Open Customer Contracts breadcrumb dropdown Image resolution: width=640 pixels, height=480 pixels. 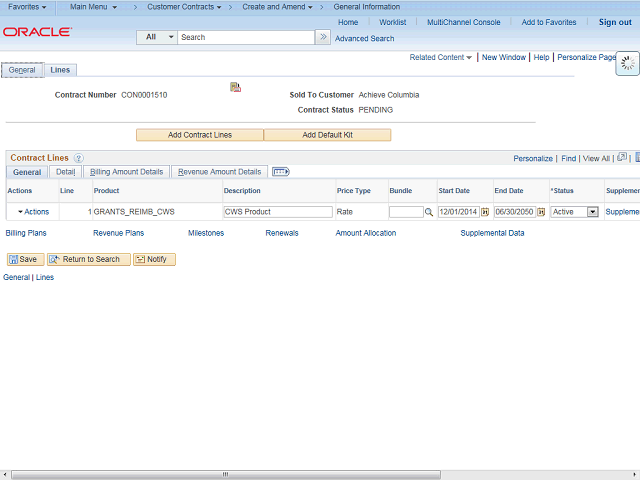(x=184, y=7)
